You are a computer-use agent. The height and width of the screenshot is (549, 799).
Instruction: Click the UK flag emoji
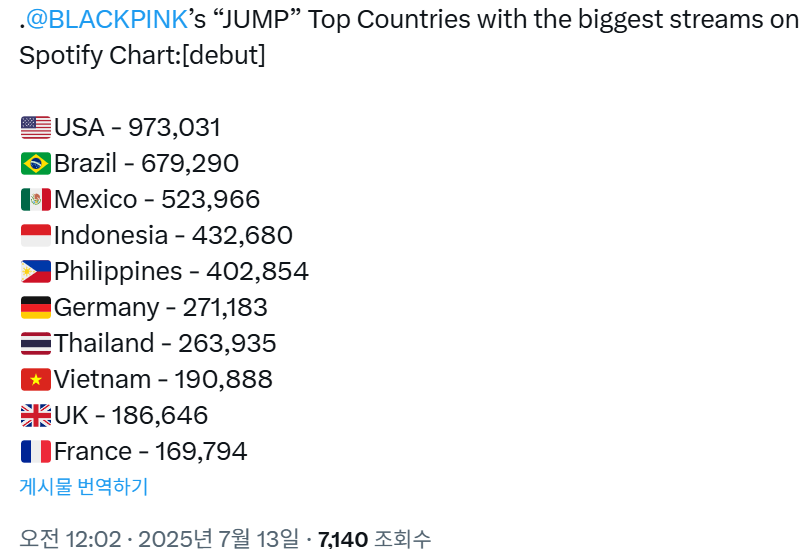pos(36,415)
